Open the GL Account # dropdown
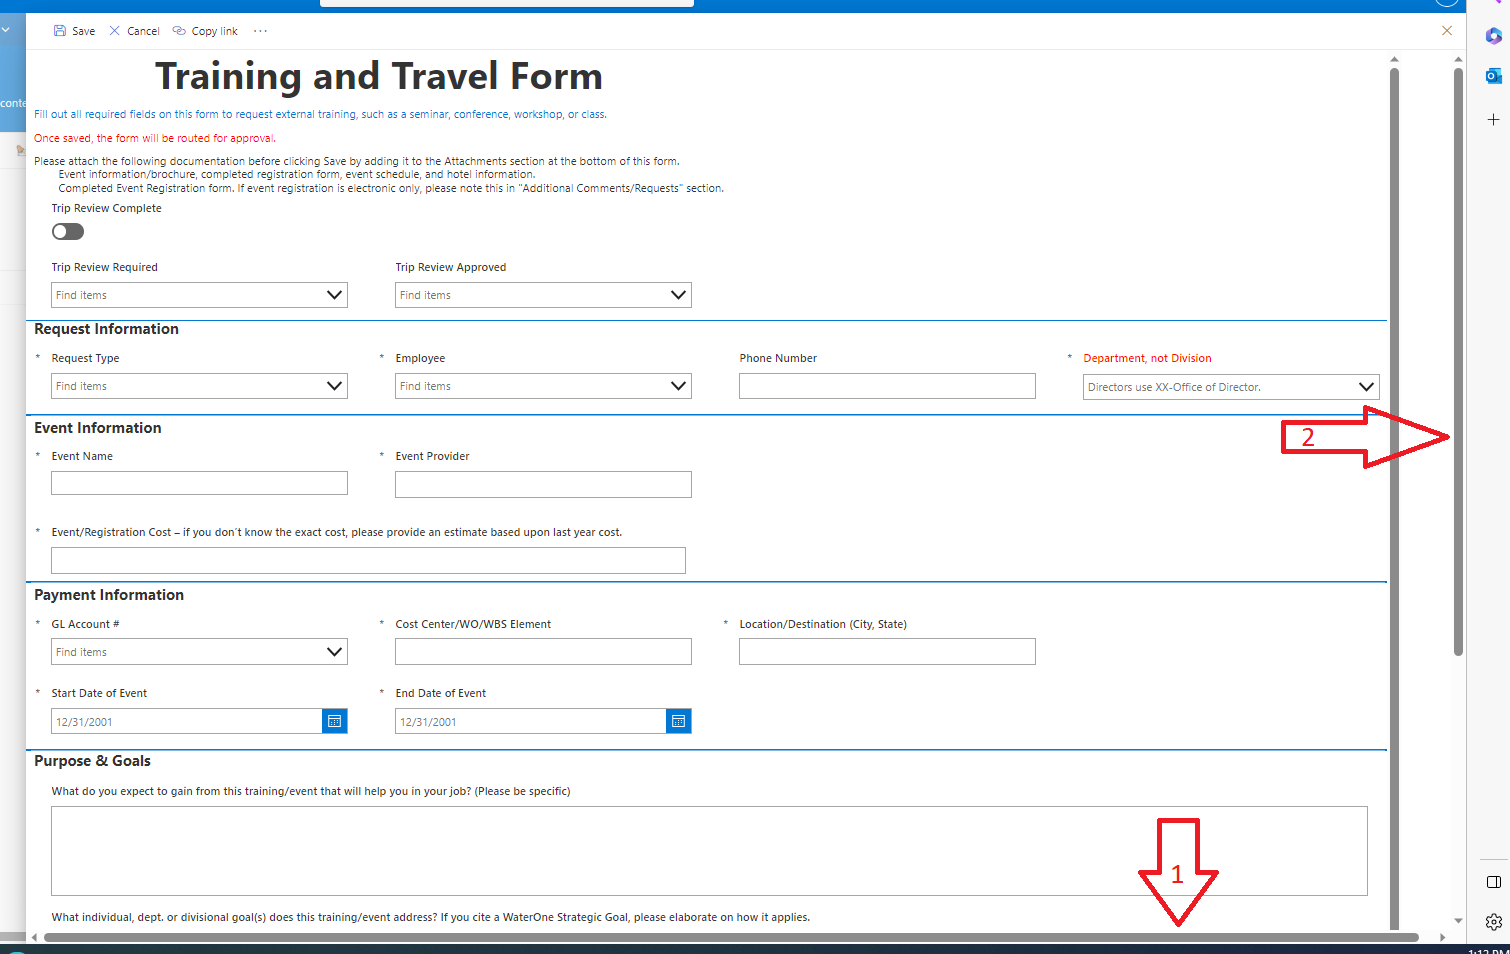1510x954 pixels. (x=334, y=651)
